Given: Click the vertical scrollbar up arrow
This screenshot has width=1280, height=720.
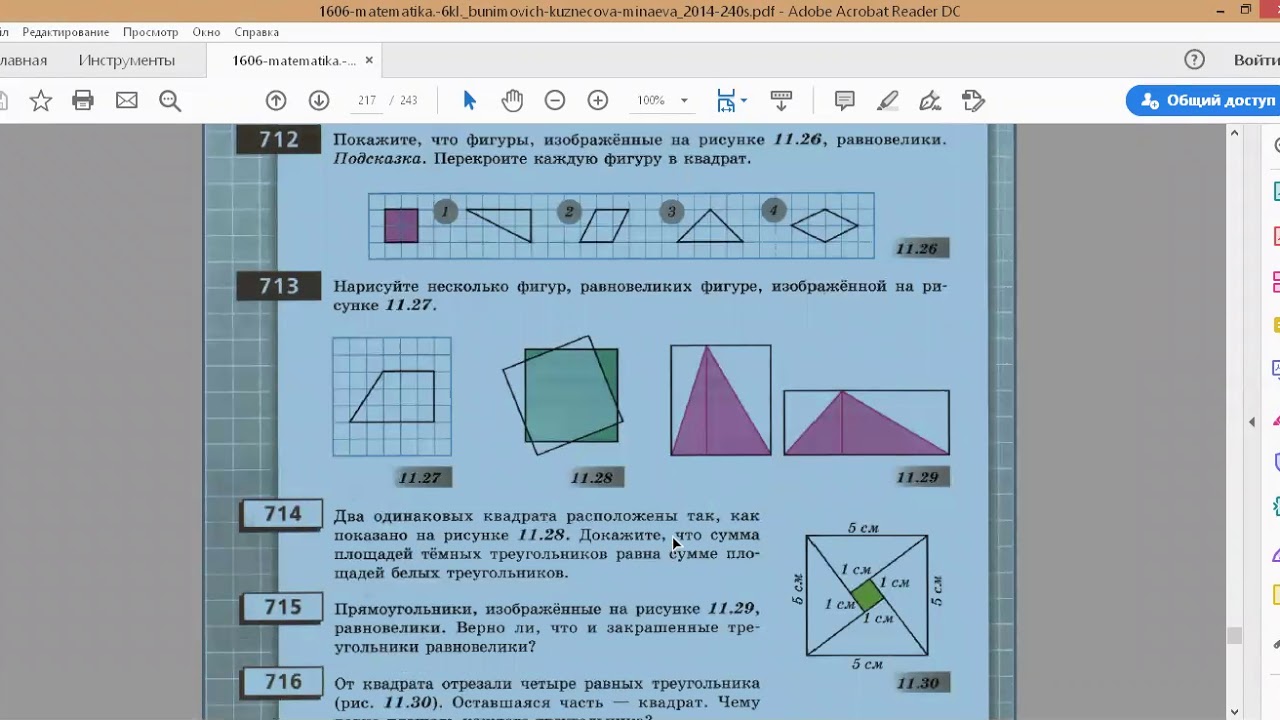Looking at the screenshot, I should tap(1235, 133).
